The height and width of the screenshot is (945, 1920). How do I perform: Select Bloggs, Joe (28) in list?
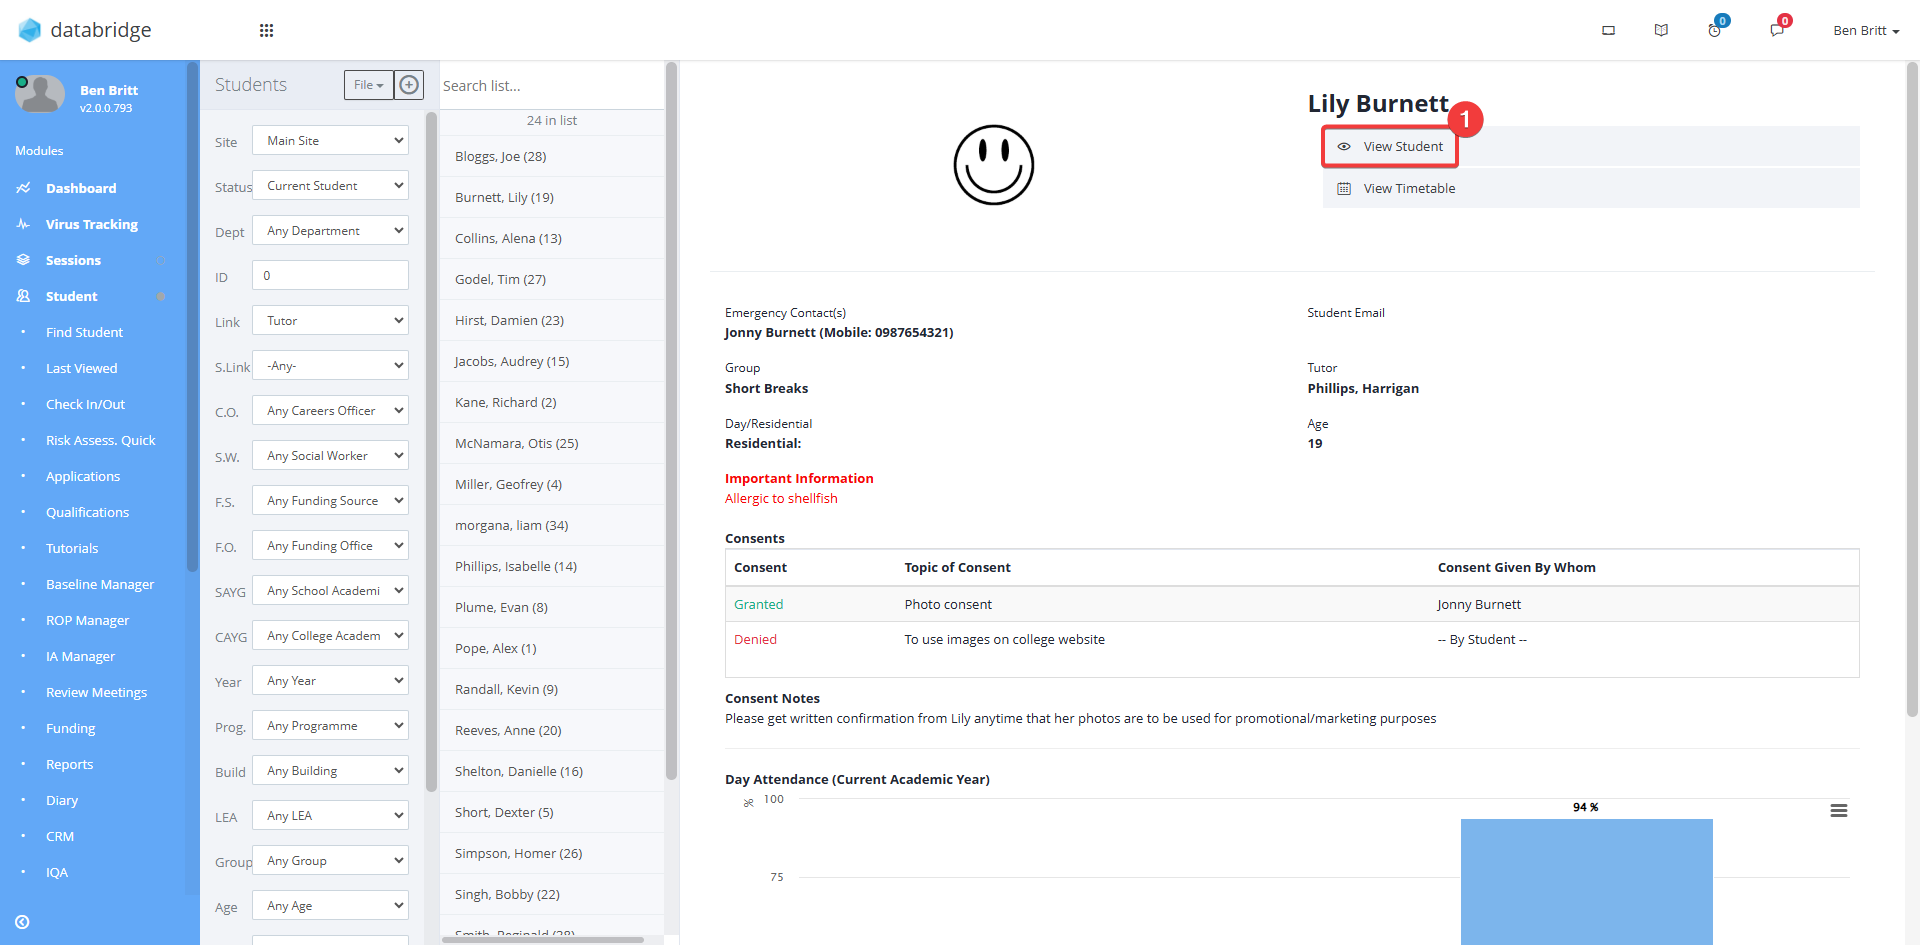pos(552,156)
